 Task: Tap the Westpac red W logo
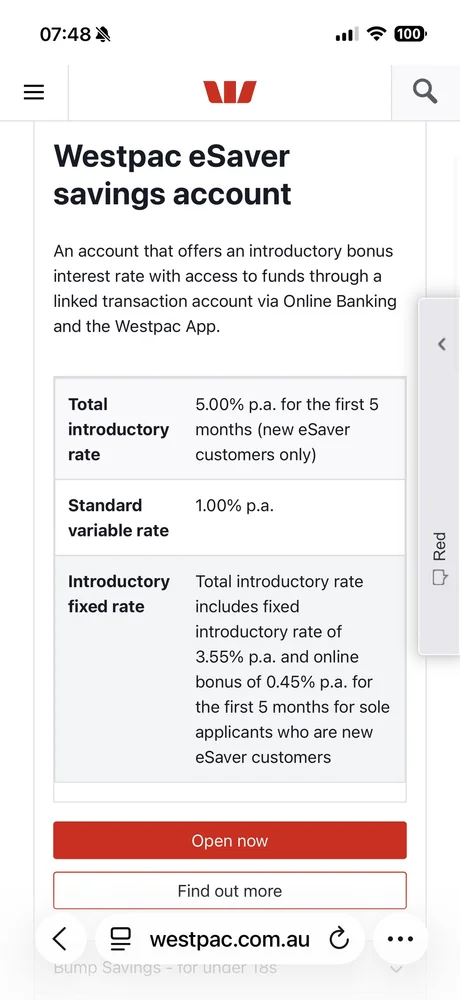(230, 92)
